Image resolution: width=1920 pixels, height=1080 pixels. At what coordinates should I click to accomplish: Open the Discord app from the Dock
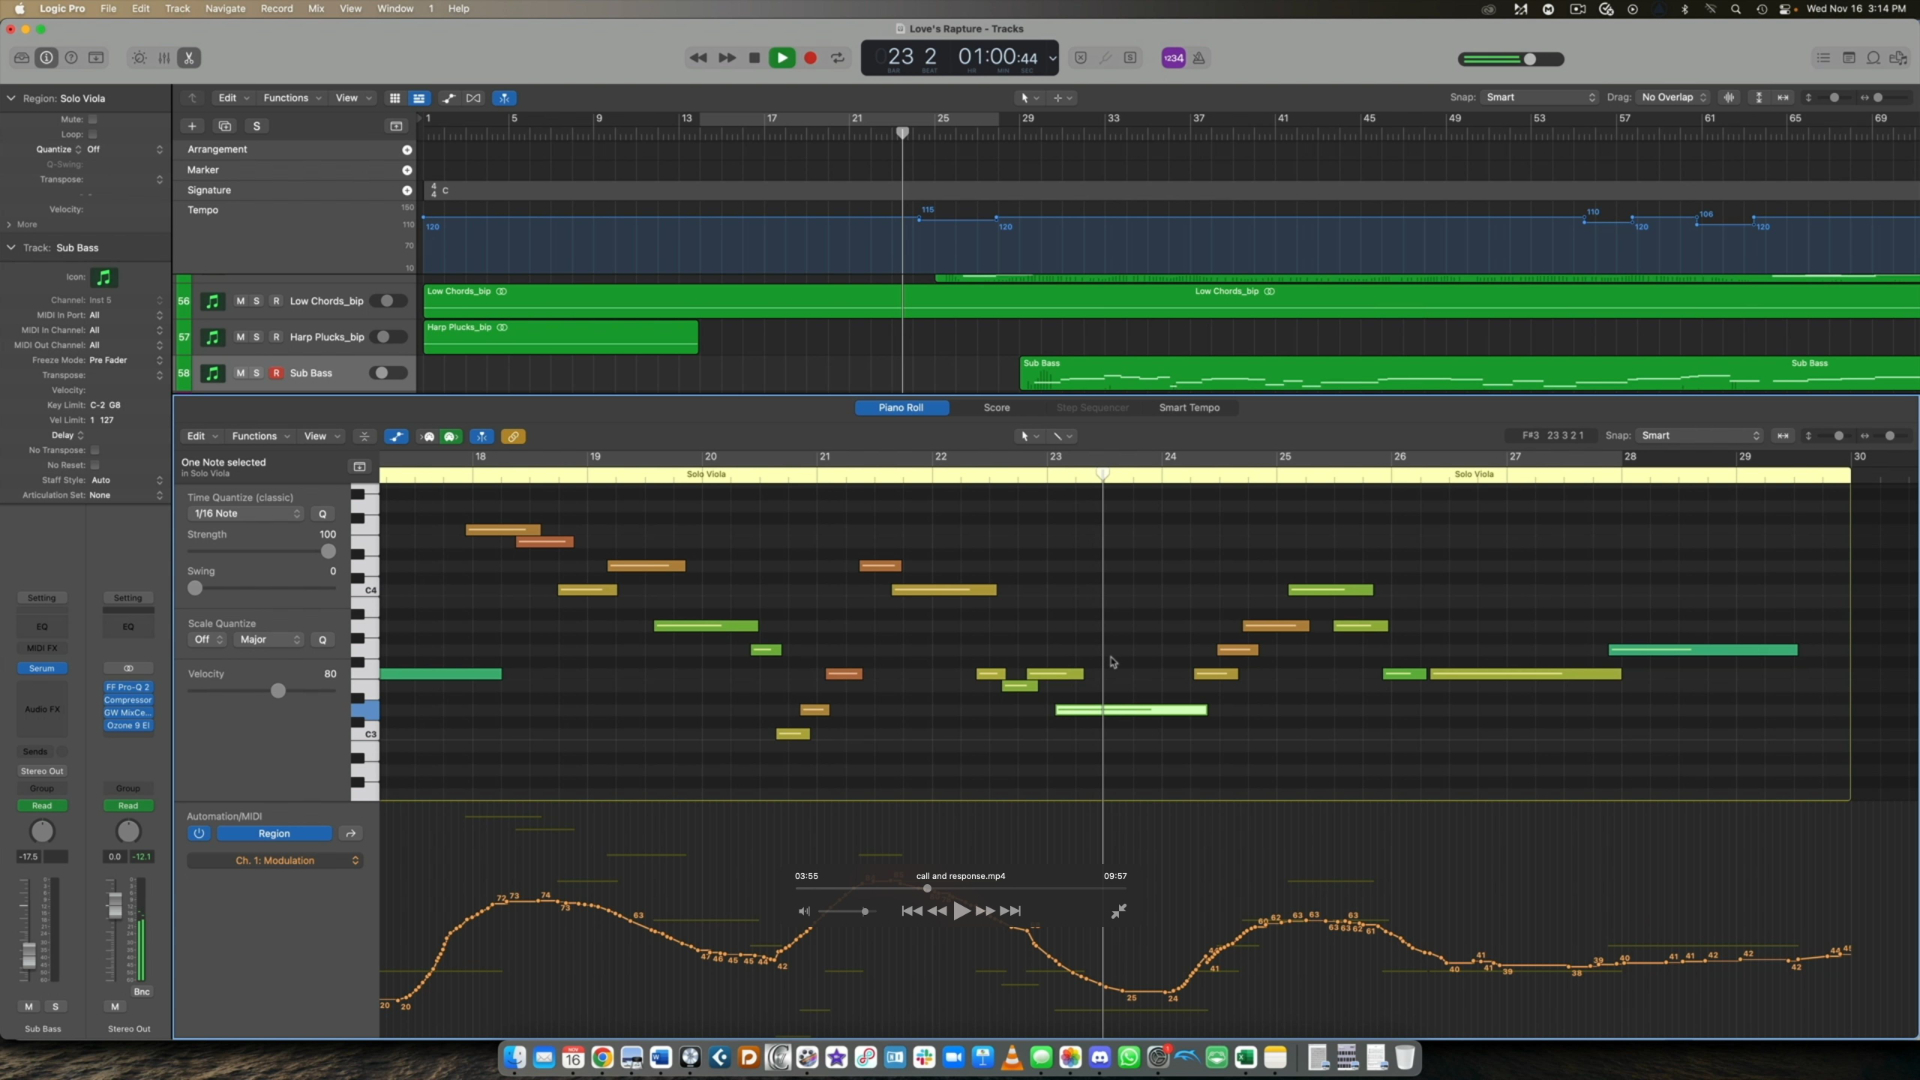click(x=1100, y=1058)
